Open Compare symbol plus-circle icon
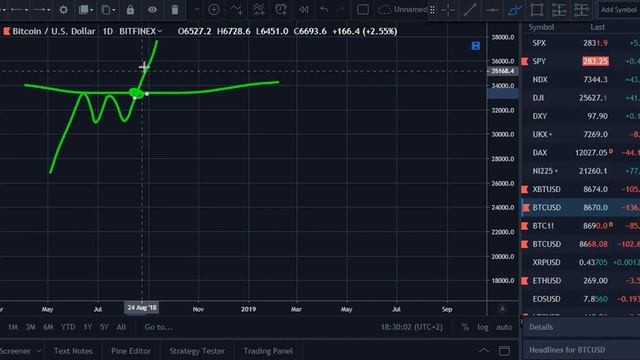The height and width of the screenshot is (360, 640). [214, 9]
